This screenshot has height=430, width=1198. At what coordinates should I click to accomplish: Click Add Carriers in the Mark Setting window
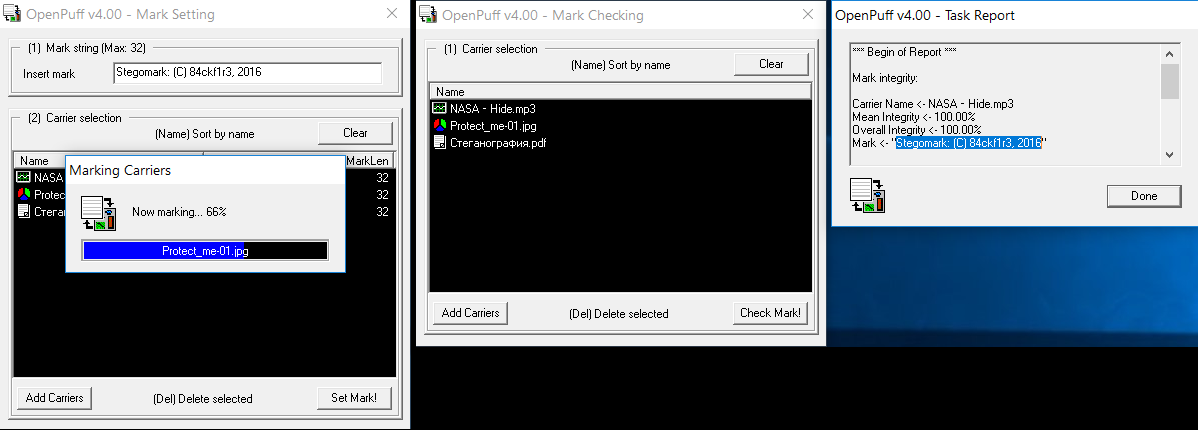[54, 398]
